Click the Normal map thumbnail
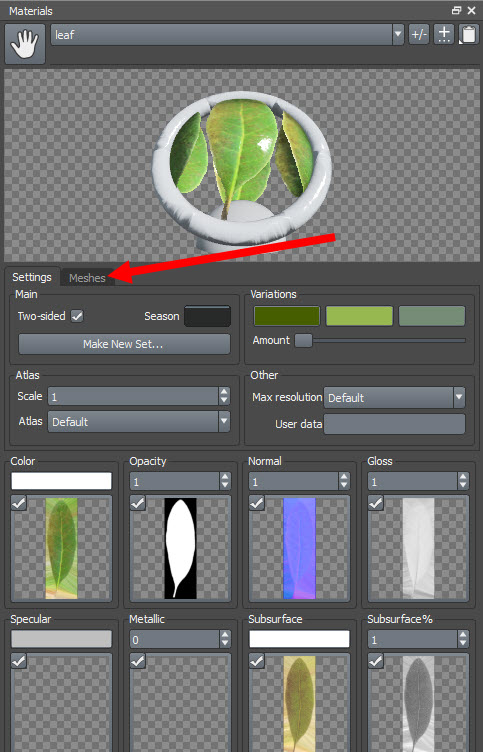The width and height of the screenshot is (483, 752). pos(299,548)
